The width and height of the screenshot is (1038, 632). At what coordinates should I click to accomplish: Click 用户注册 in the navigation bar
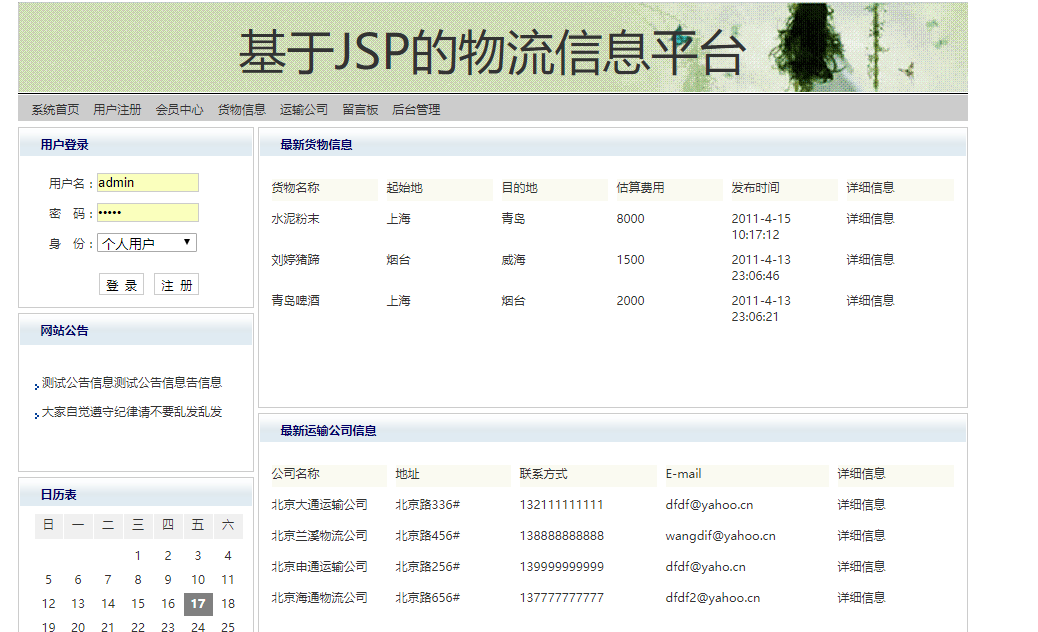pyautogui.click(x=117, y=109)
